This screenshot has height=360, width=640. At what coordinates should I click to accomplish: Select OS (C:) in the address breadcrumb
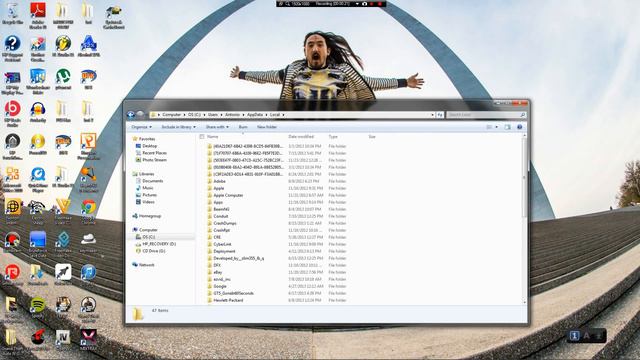[194, 115]
